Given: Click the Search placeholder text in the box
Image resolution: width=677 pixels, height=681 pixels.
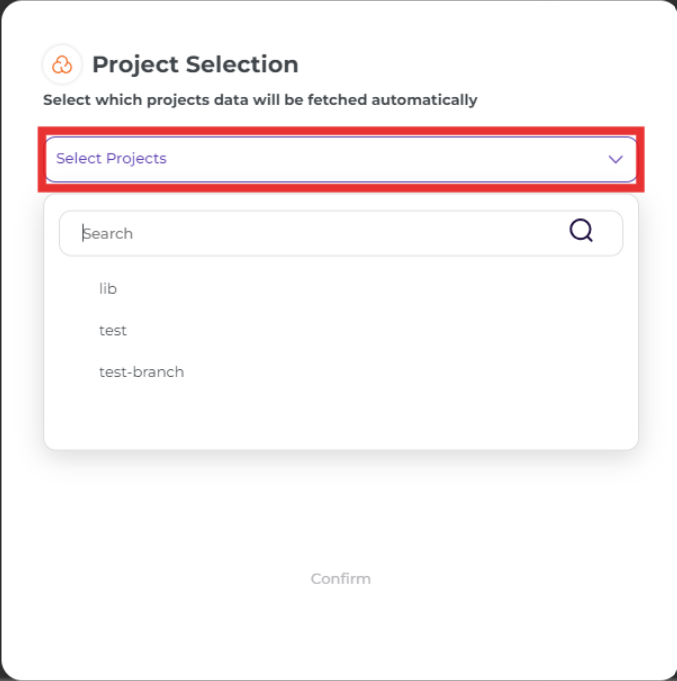Looking at the screenshot, I should (x=108, y=234).
